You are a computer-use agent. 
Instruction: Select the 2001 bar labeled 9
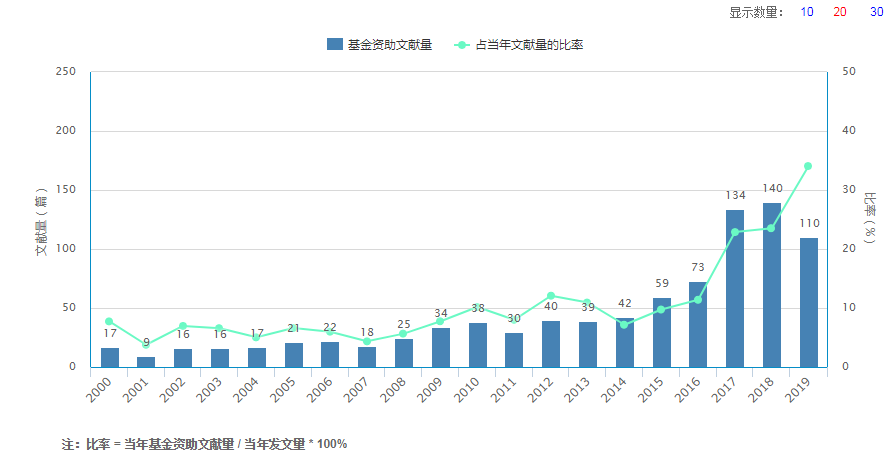pyautogui.click(x=146, y=362)
